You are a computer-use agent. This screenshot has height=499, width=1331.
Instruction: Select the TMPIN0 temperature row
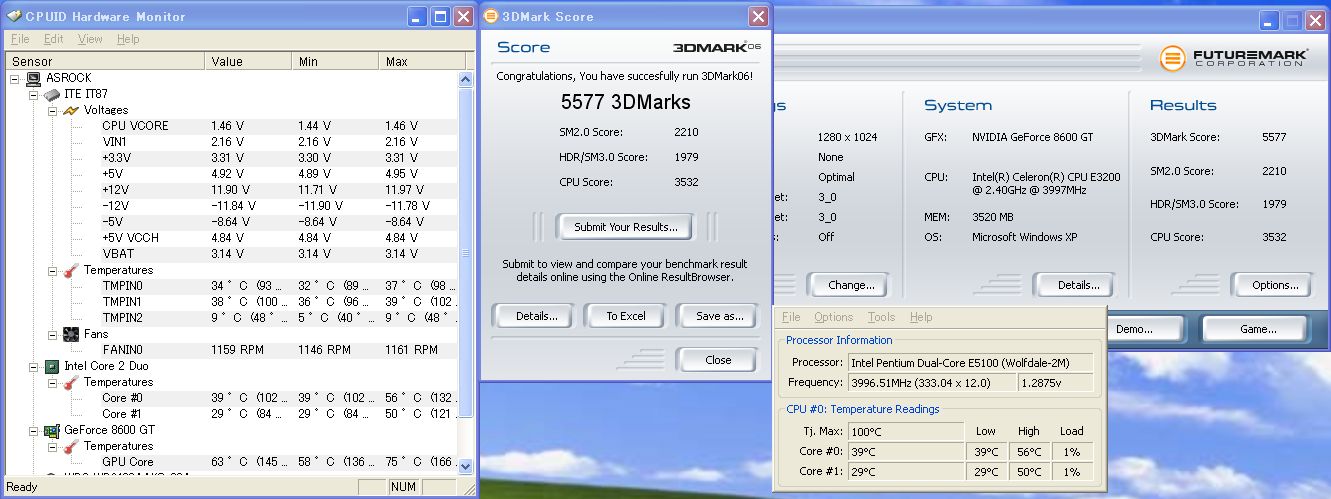click(232, 286)
